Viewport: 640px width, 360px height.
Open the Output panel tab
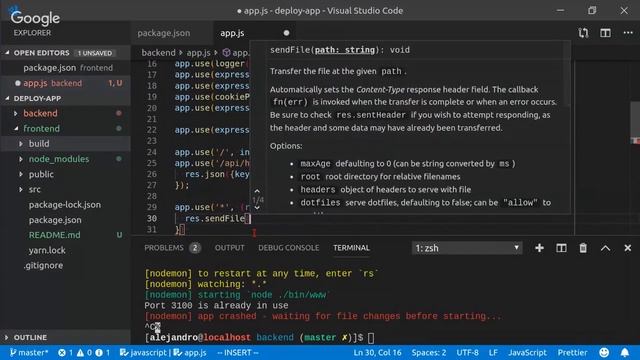(229, 248)
